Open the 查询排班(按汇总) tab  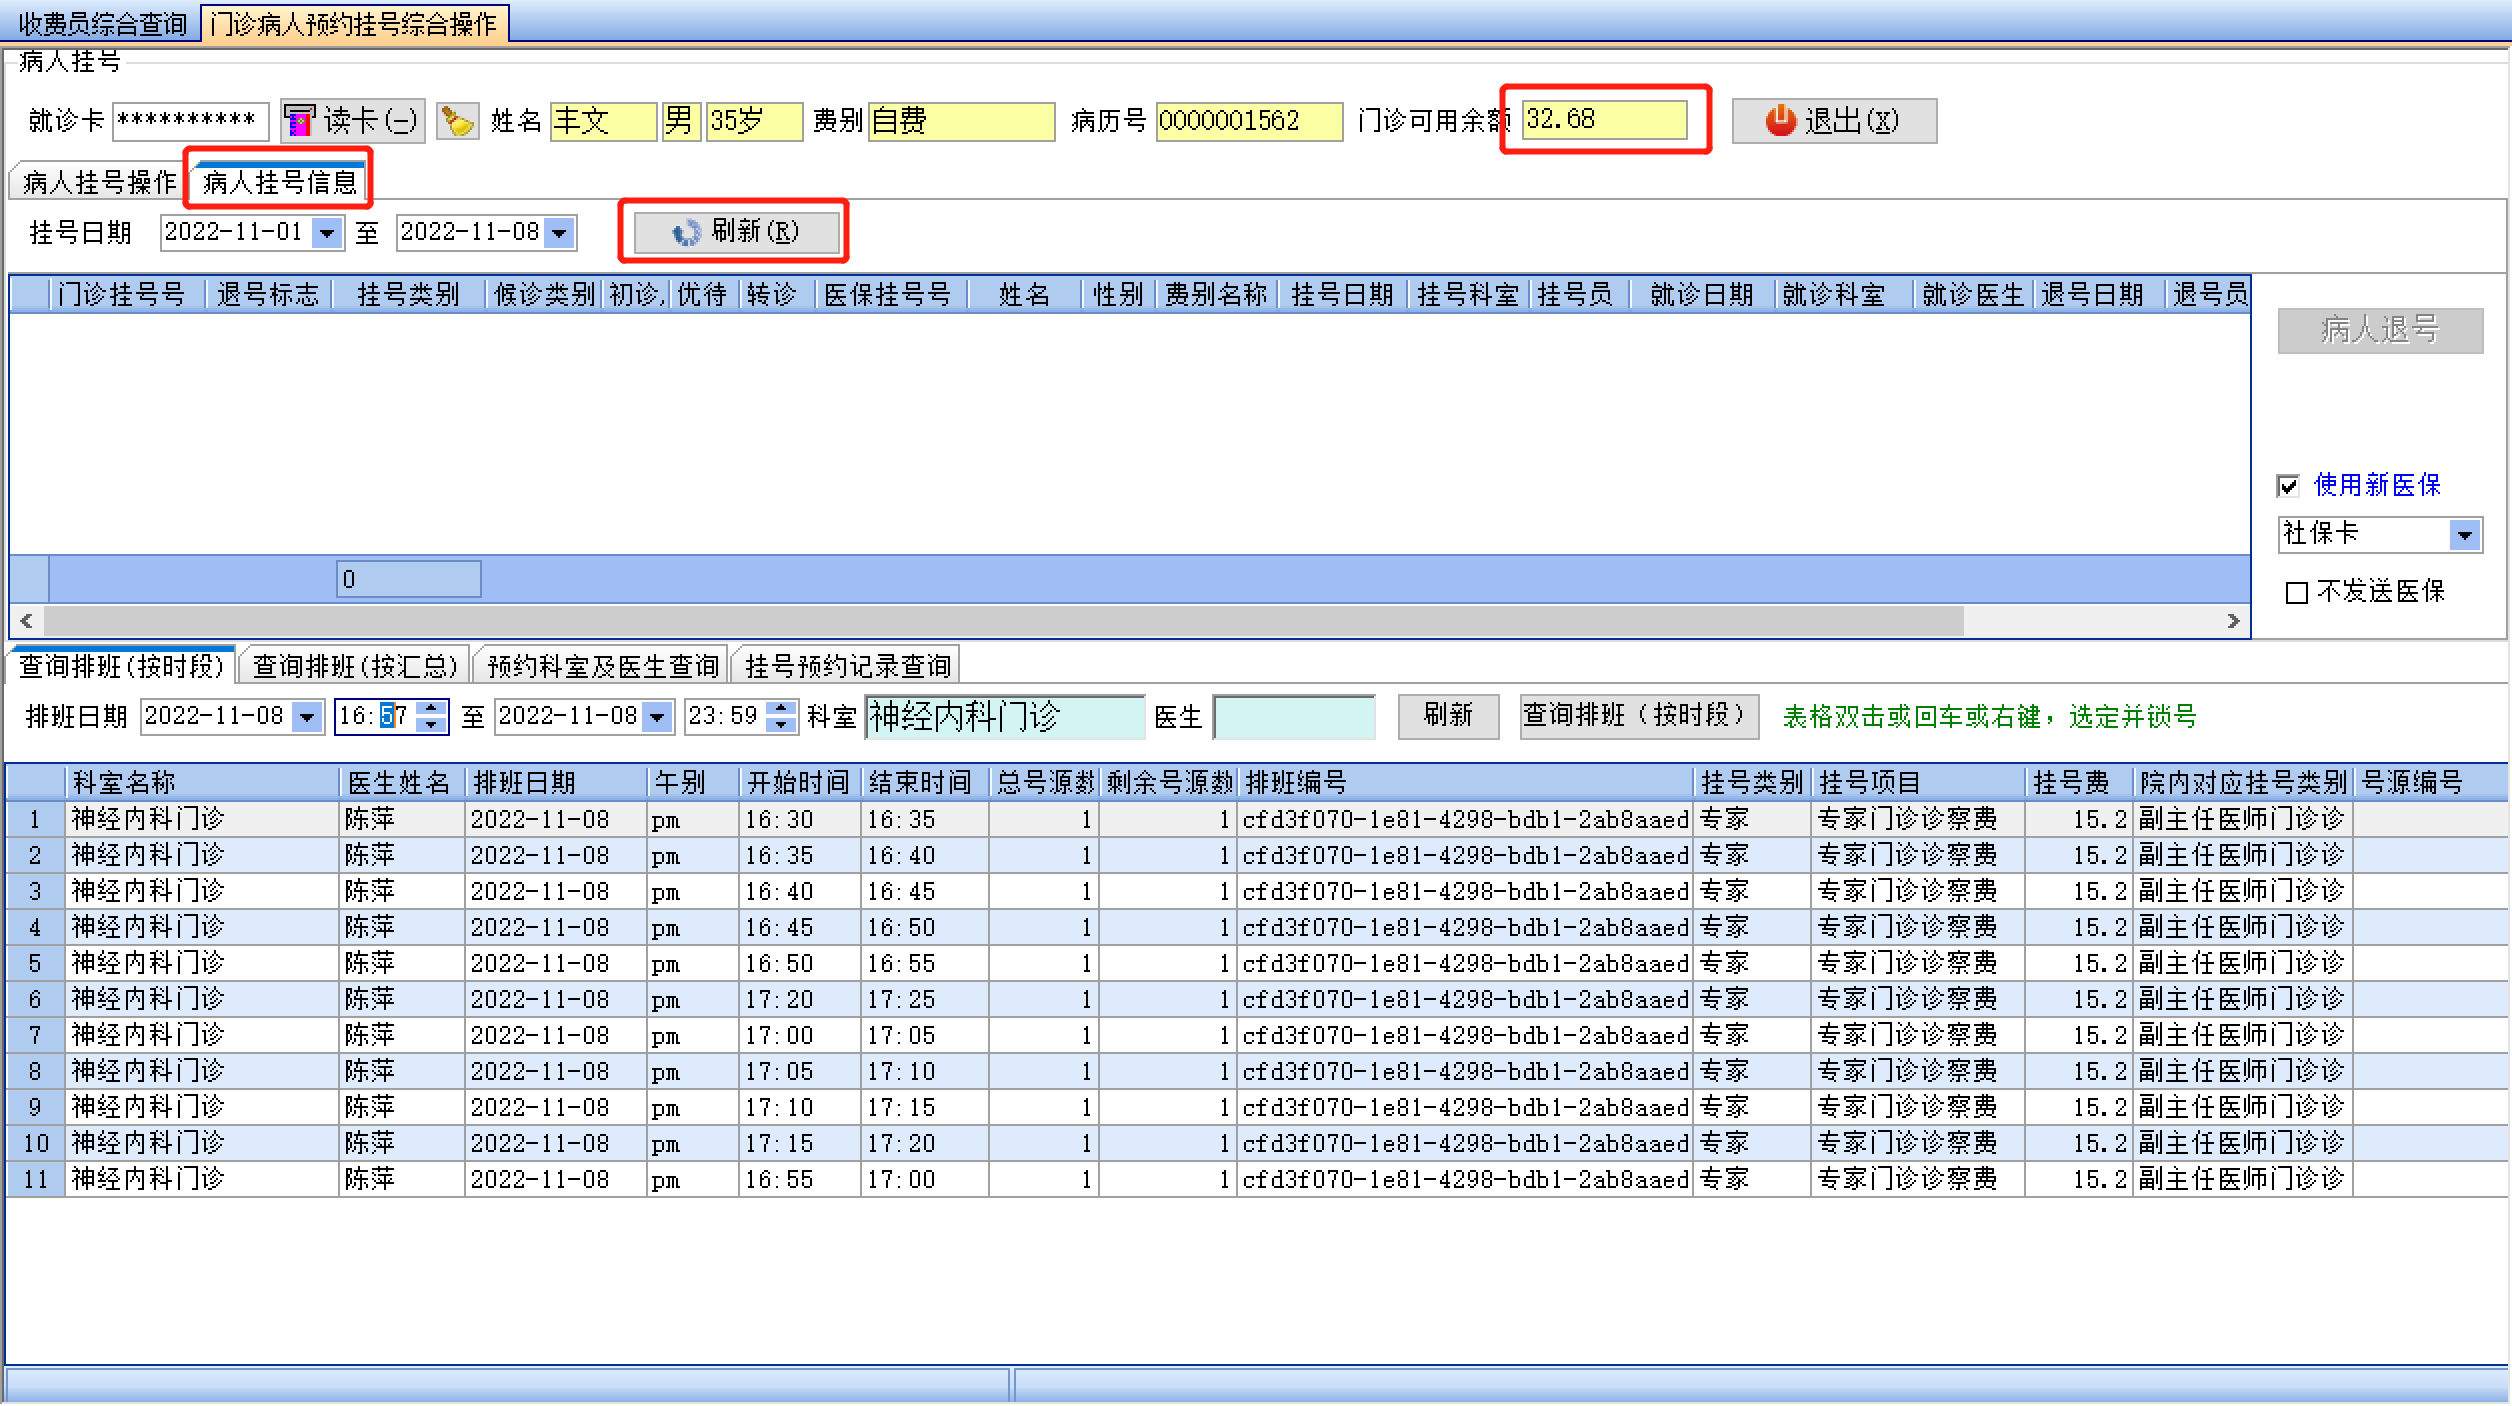[354, 666]
